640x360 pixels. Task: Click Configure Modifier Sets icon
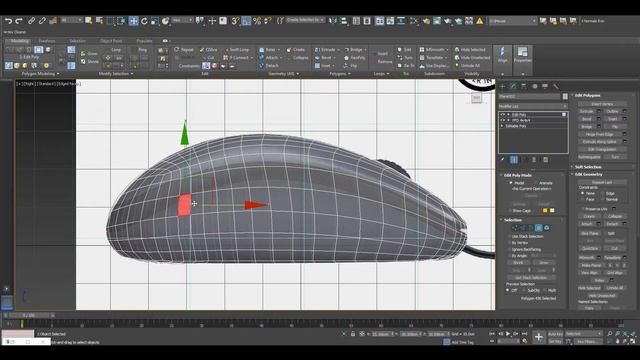pyautogui.click(x=546, y=160)
